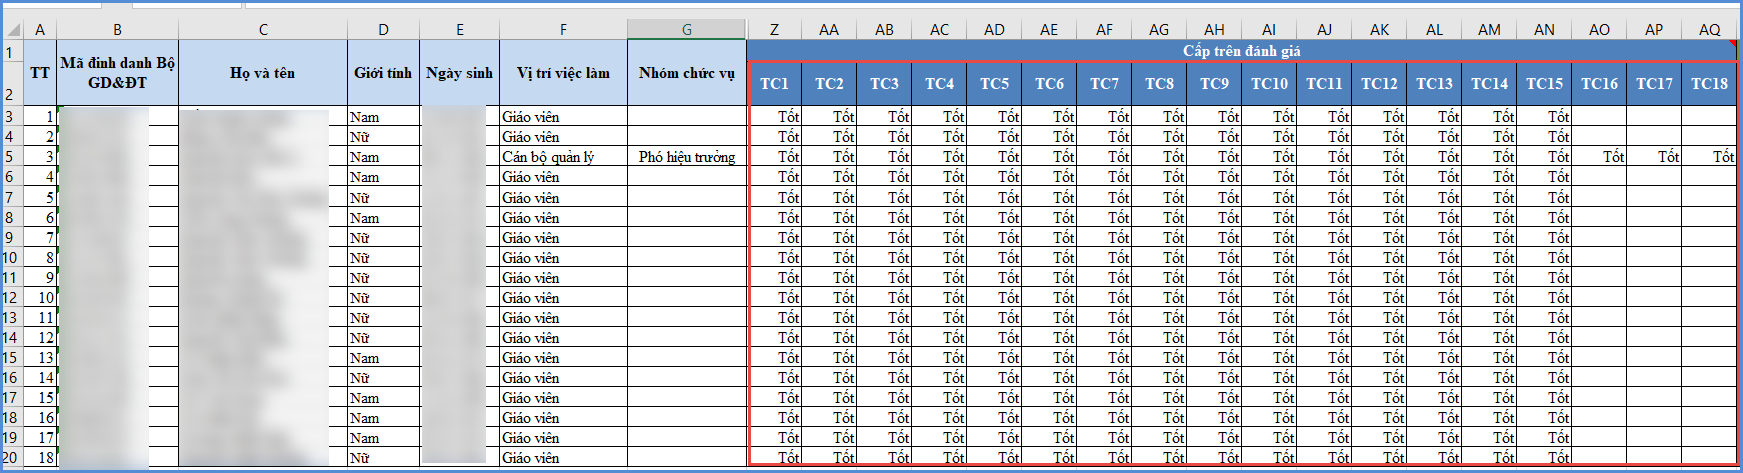Select row 20 header

pyautogui.click(x=11, y=457)
